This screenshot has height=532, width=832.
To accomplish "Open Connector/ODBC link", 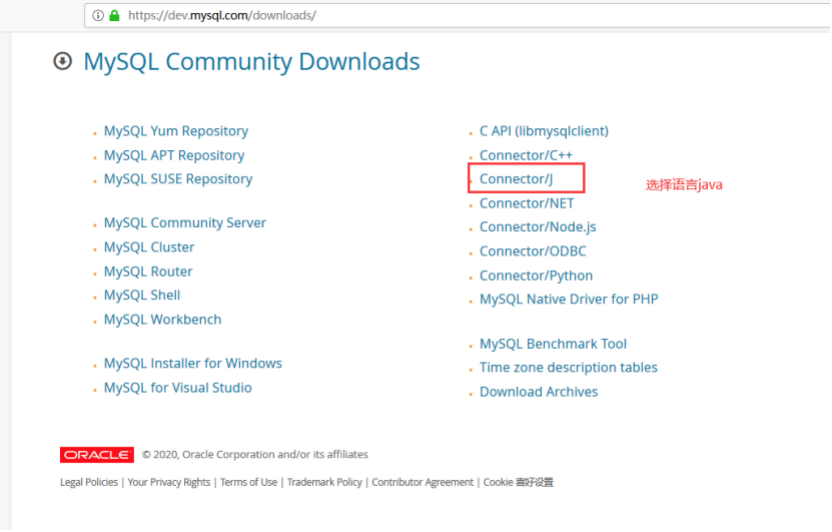I will point(533,251).
